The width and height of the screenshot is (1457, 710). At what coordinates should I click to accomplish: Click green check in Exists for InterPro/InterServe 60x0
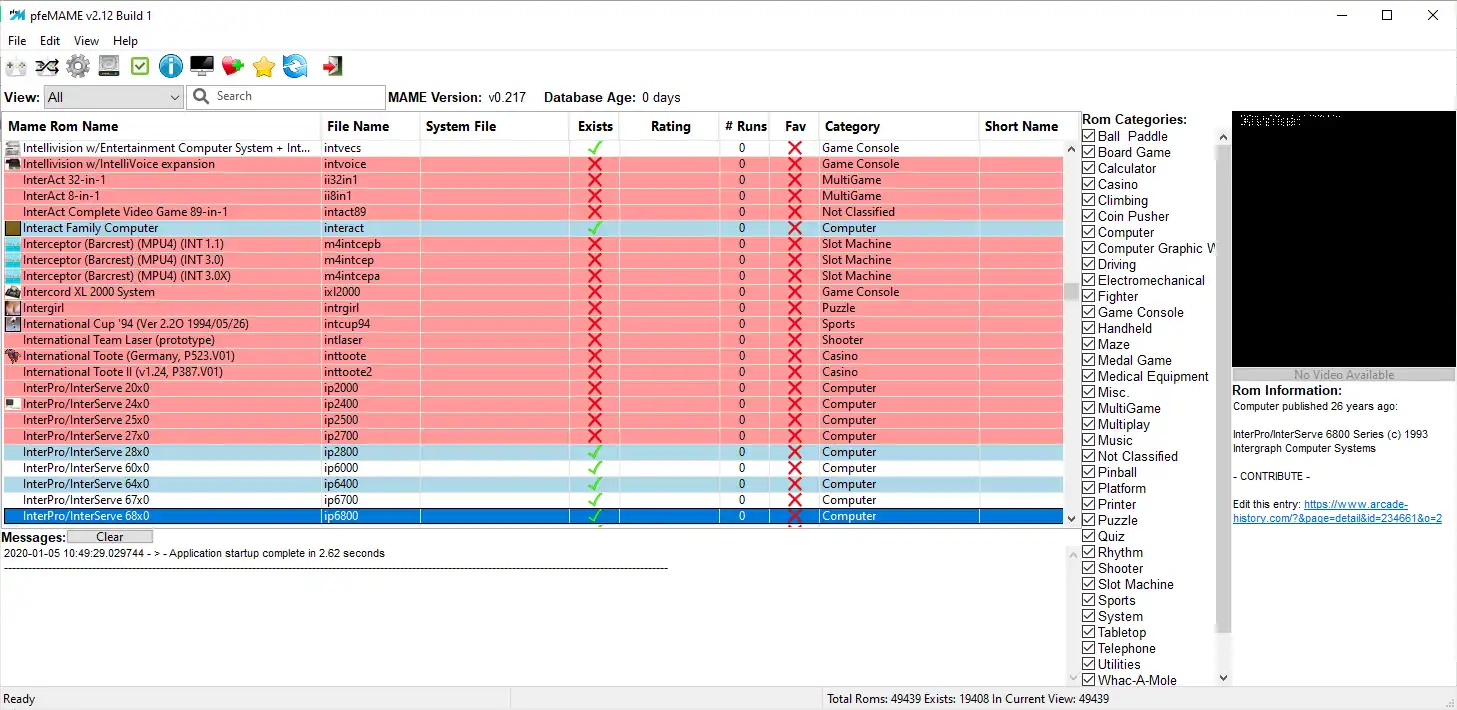tap(595, 468)
